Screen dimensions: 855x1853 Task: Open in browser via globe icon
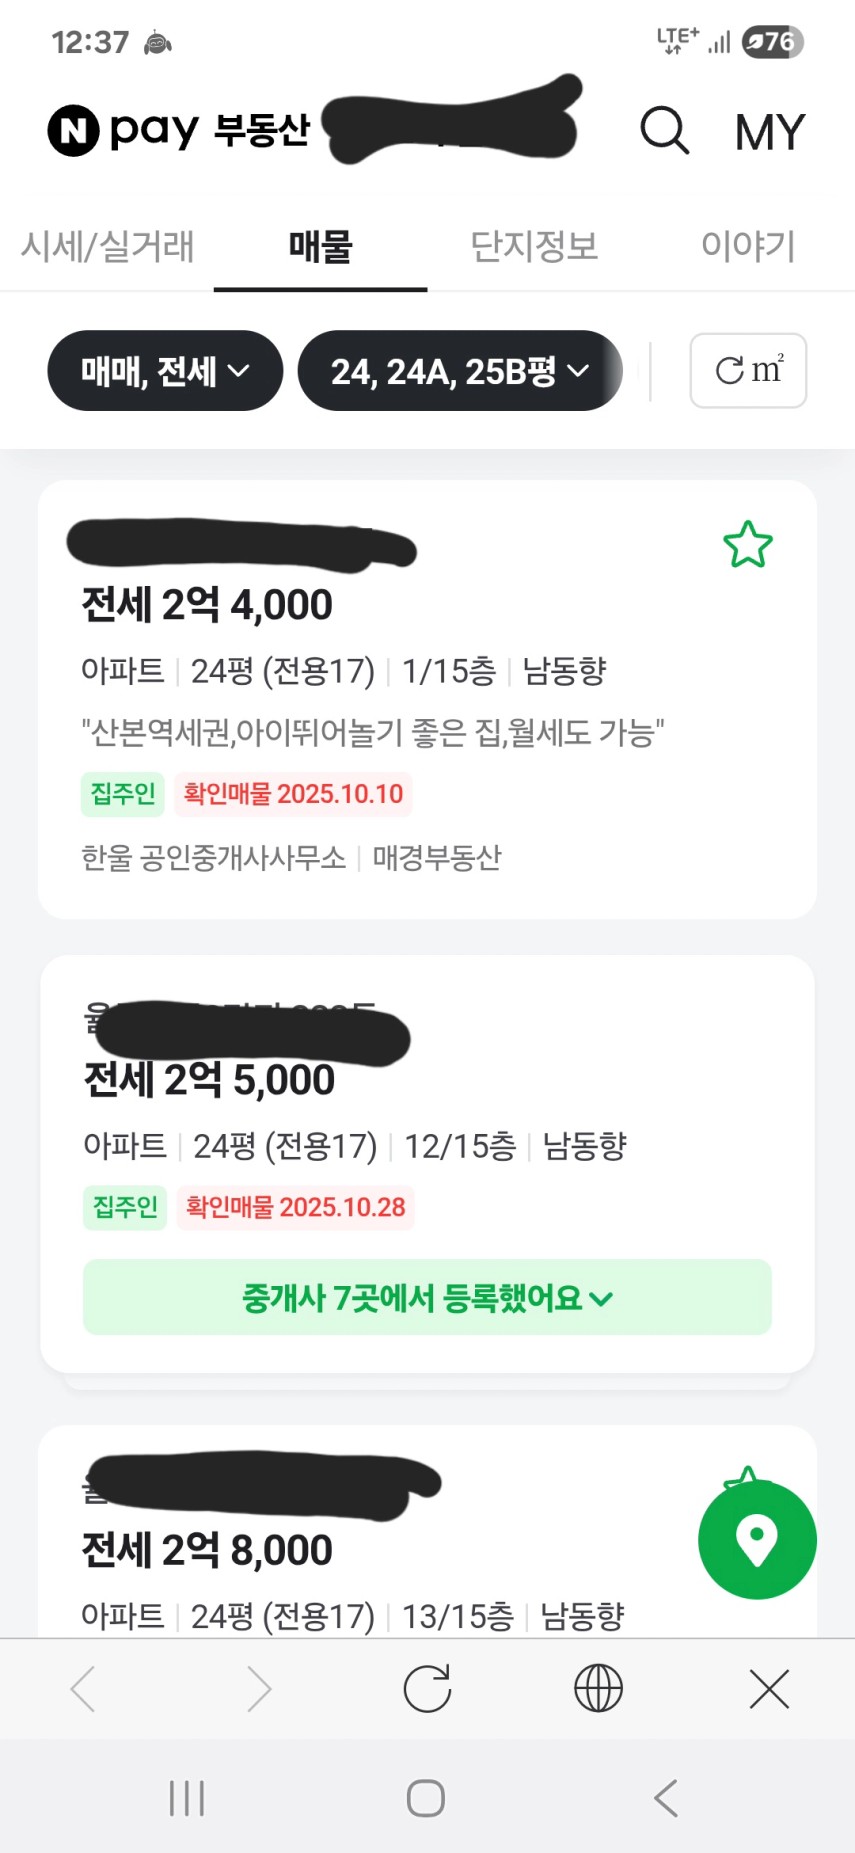pos(598,1689)
